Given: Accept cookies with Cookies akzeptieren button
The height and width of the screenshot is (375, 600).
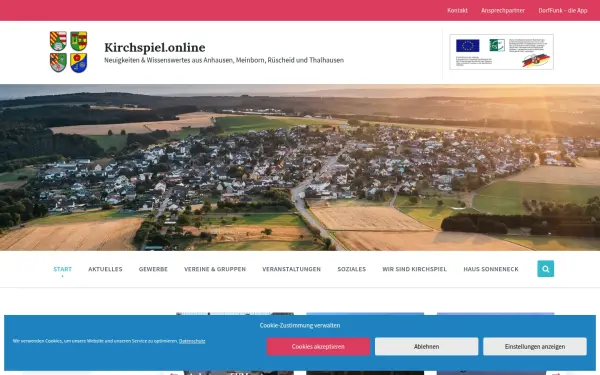Looking at the screenshot, I should point(318,346).
